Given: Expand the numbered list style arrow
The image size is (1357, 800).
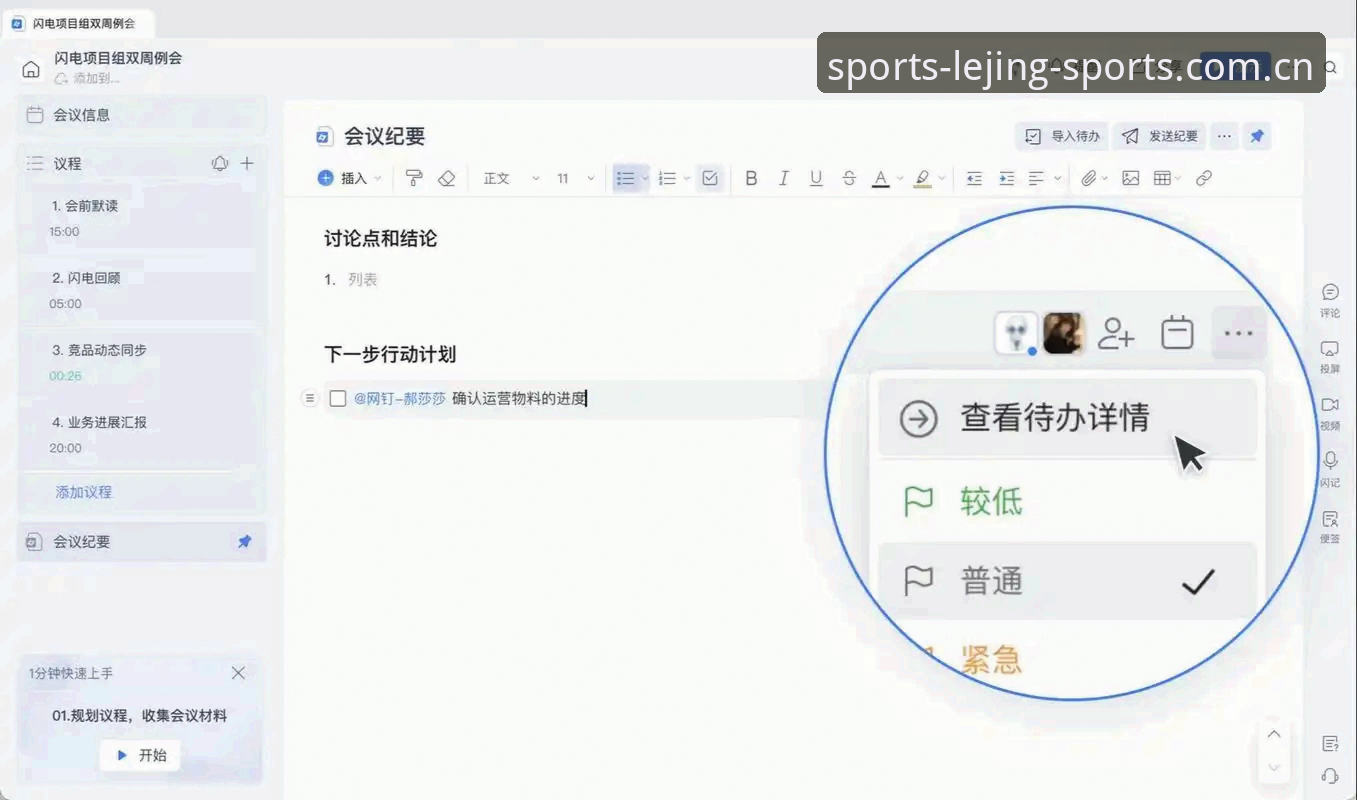Looking at the screenshot, I should click(x=687, y=178).
